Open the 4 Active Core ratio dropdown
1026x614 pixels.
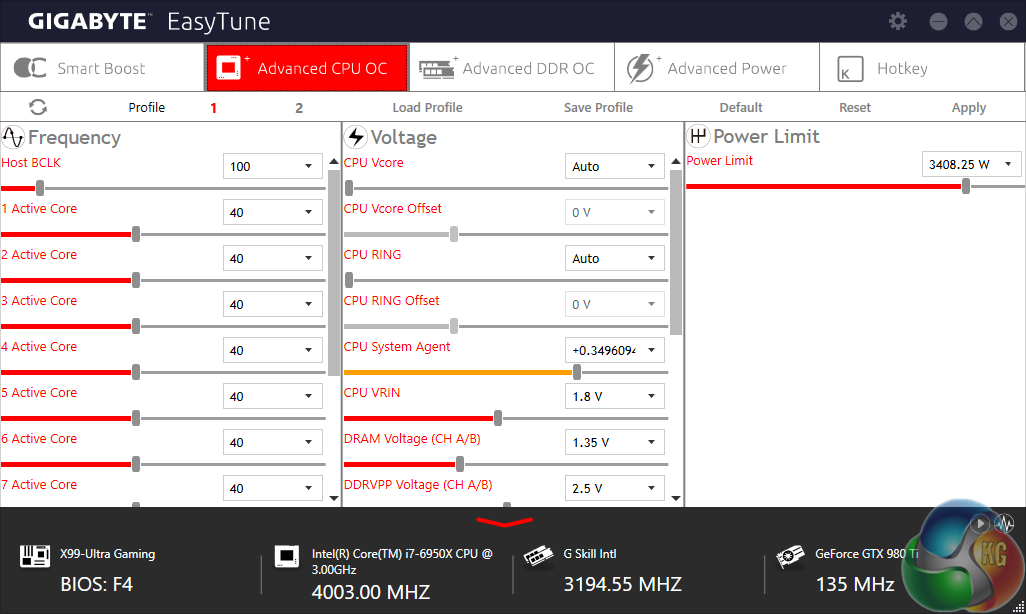click(x=273, y=350)
